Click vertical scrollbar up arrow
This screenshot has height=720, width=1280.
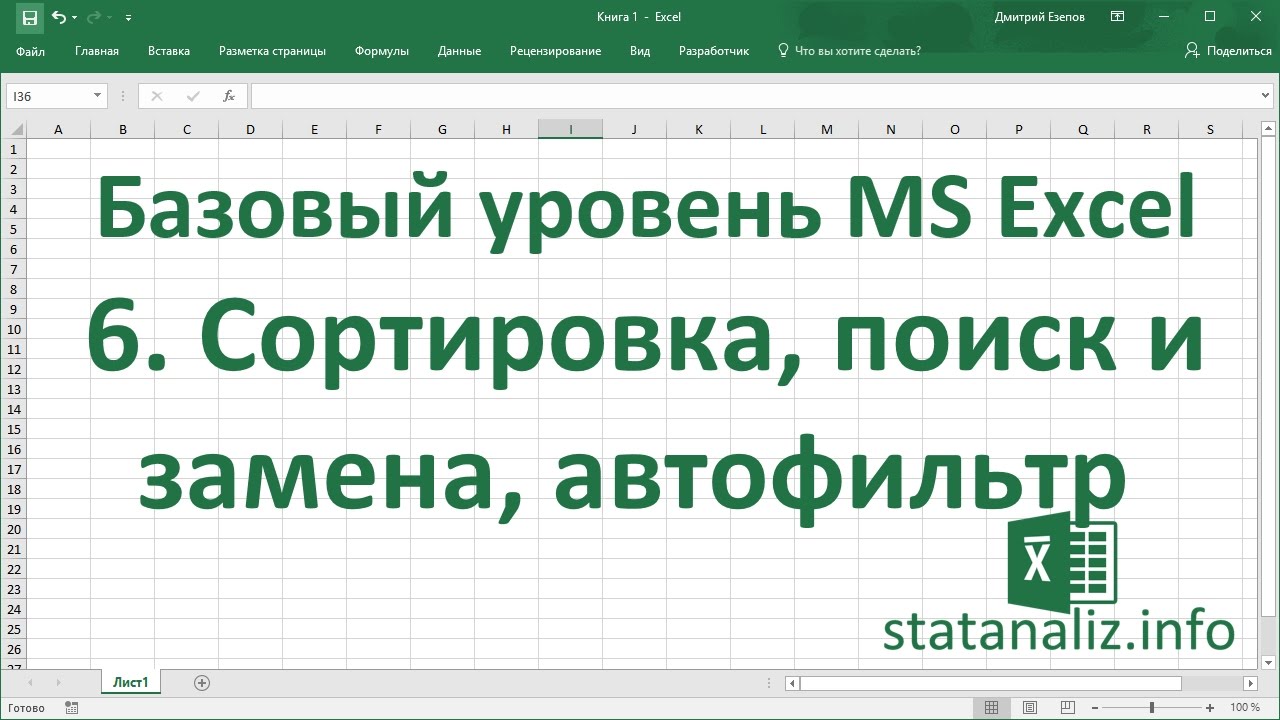tap(1268, 128)
